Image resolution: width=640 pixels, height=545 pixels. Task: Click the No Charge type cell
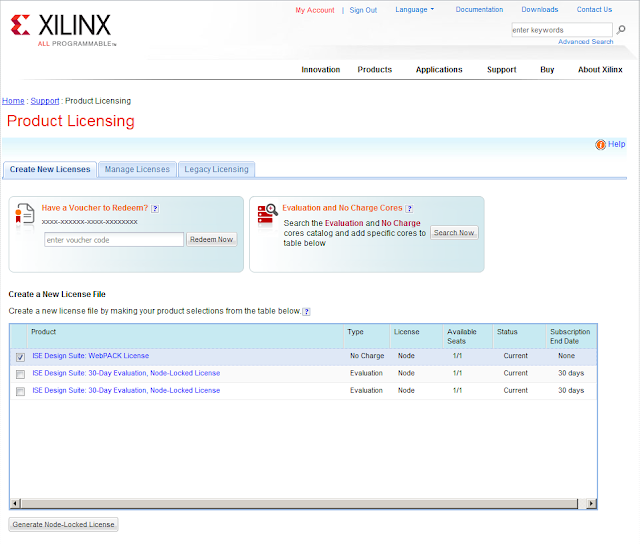(367, 356)
